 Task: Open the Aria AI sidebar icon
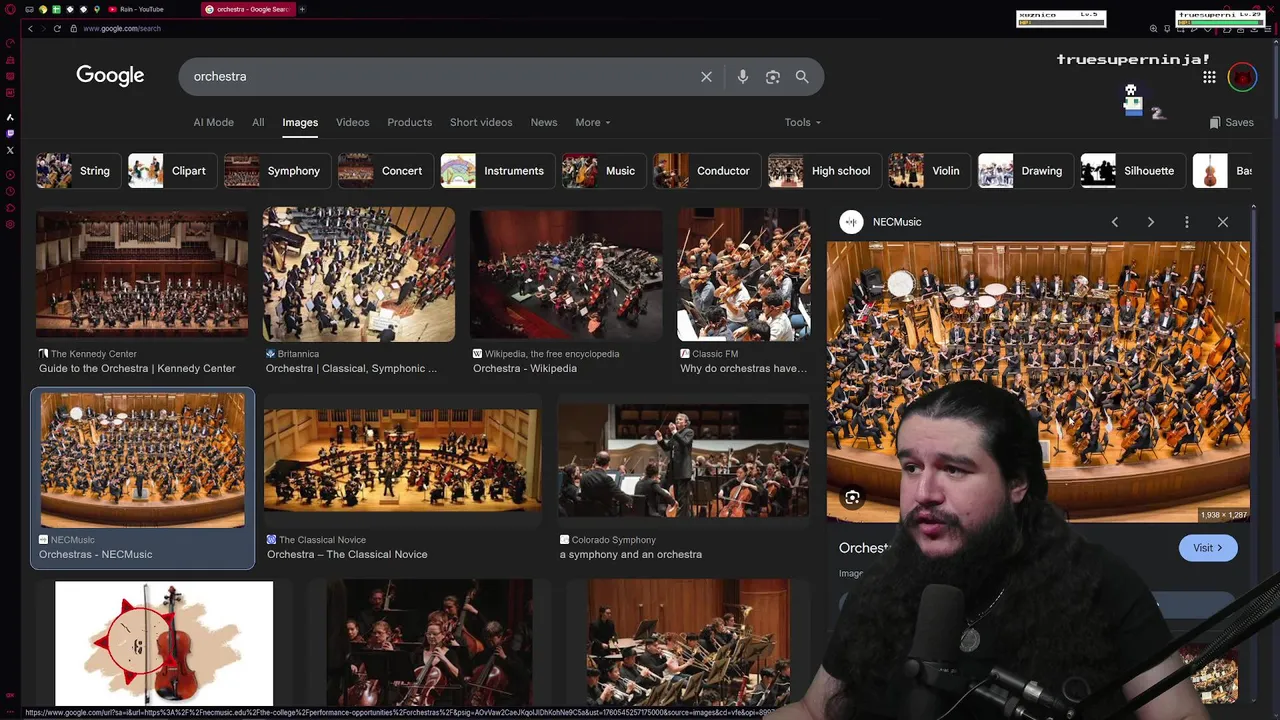coord(10,117)
